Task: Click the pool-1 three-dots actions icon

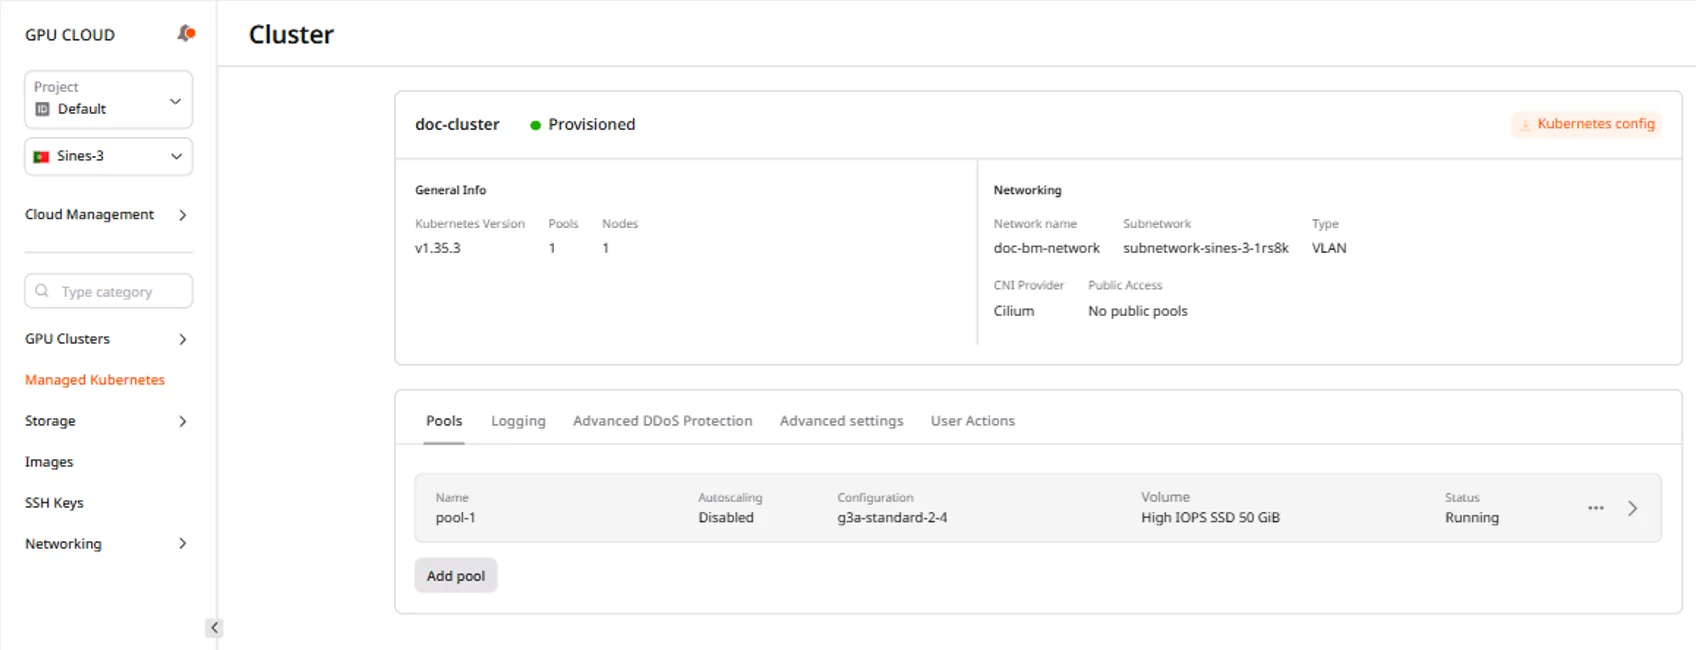Action: [x=1596, y=508]
